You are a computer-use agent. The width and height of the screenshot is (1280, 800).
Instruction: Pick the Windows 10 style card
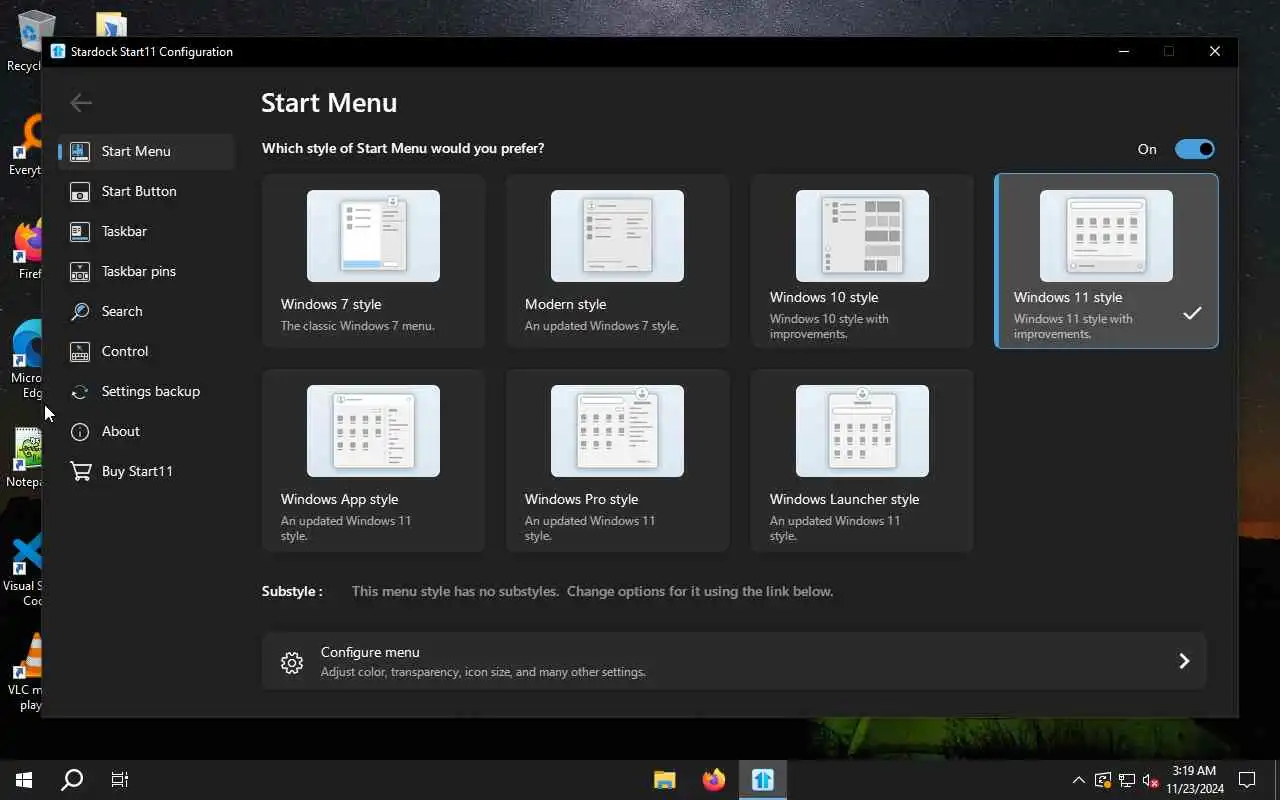(862, 261)
